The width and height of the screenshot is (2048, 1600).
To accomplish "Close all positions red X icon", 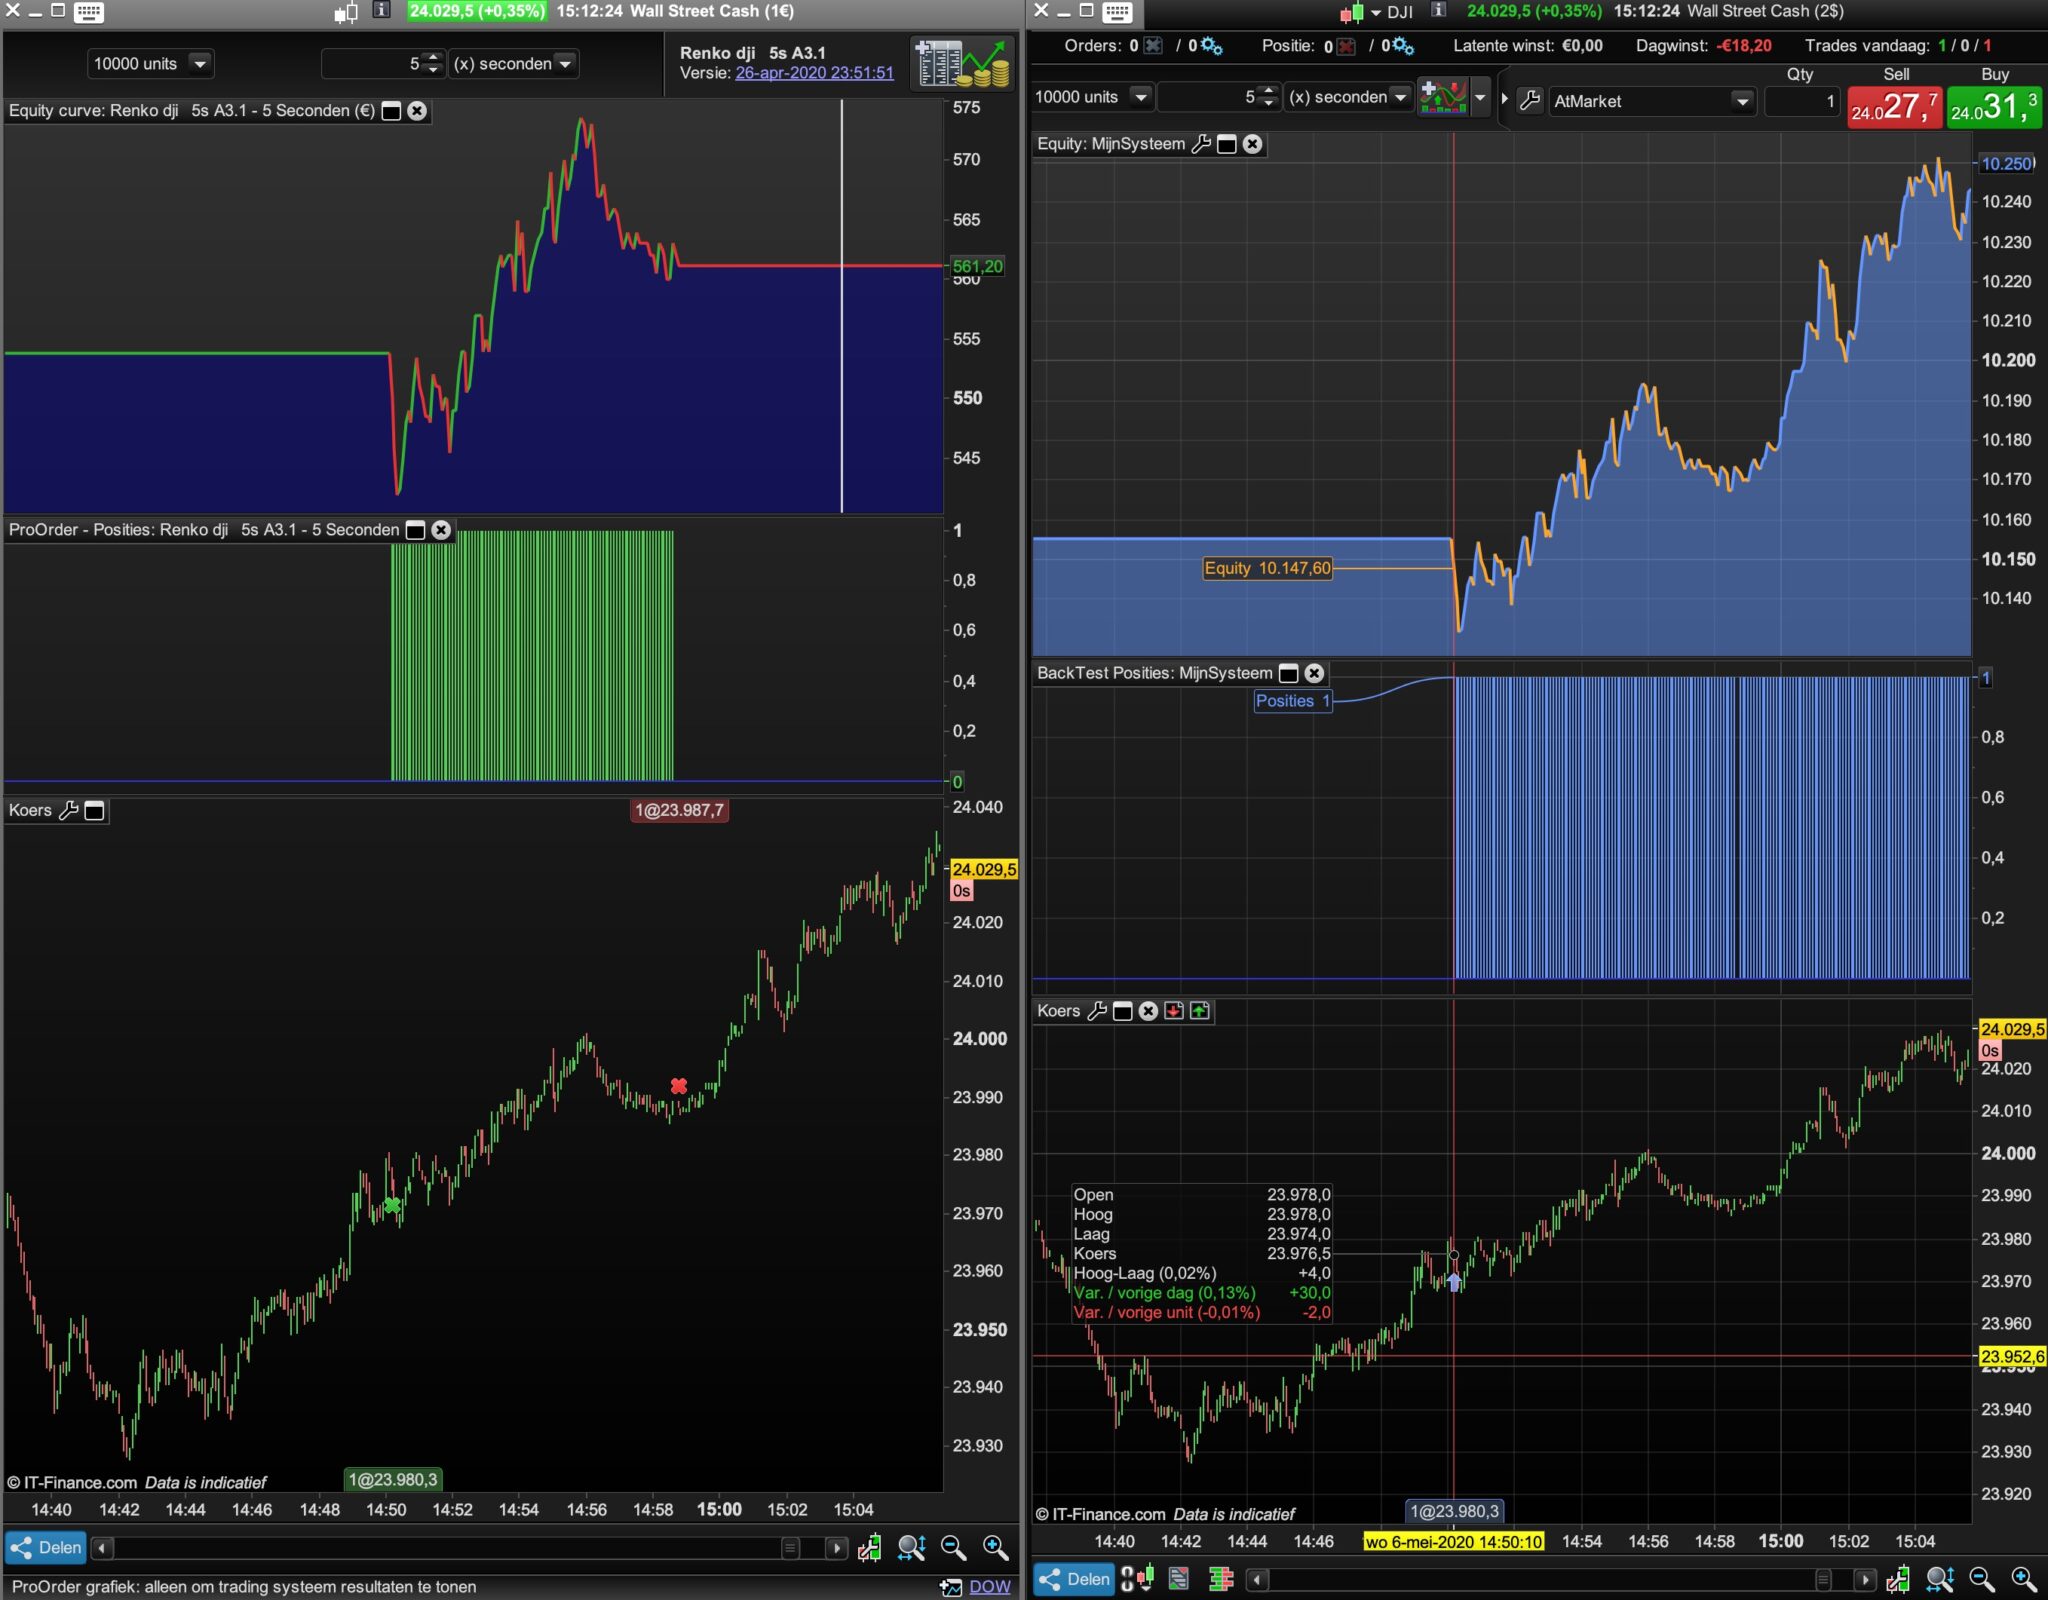I will [1346, 46].
